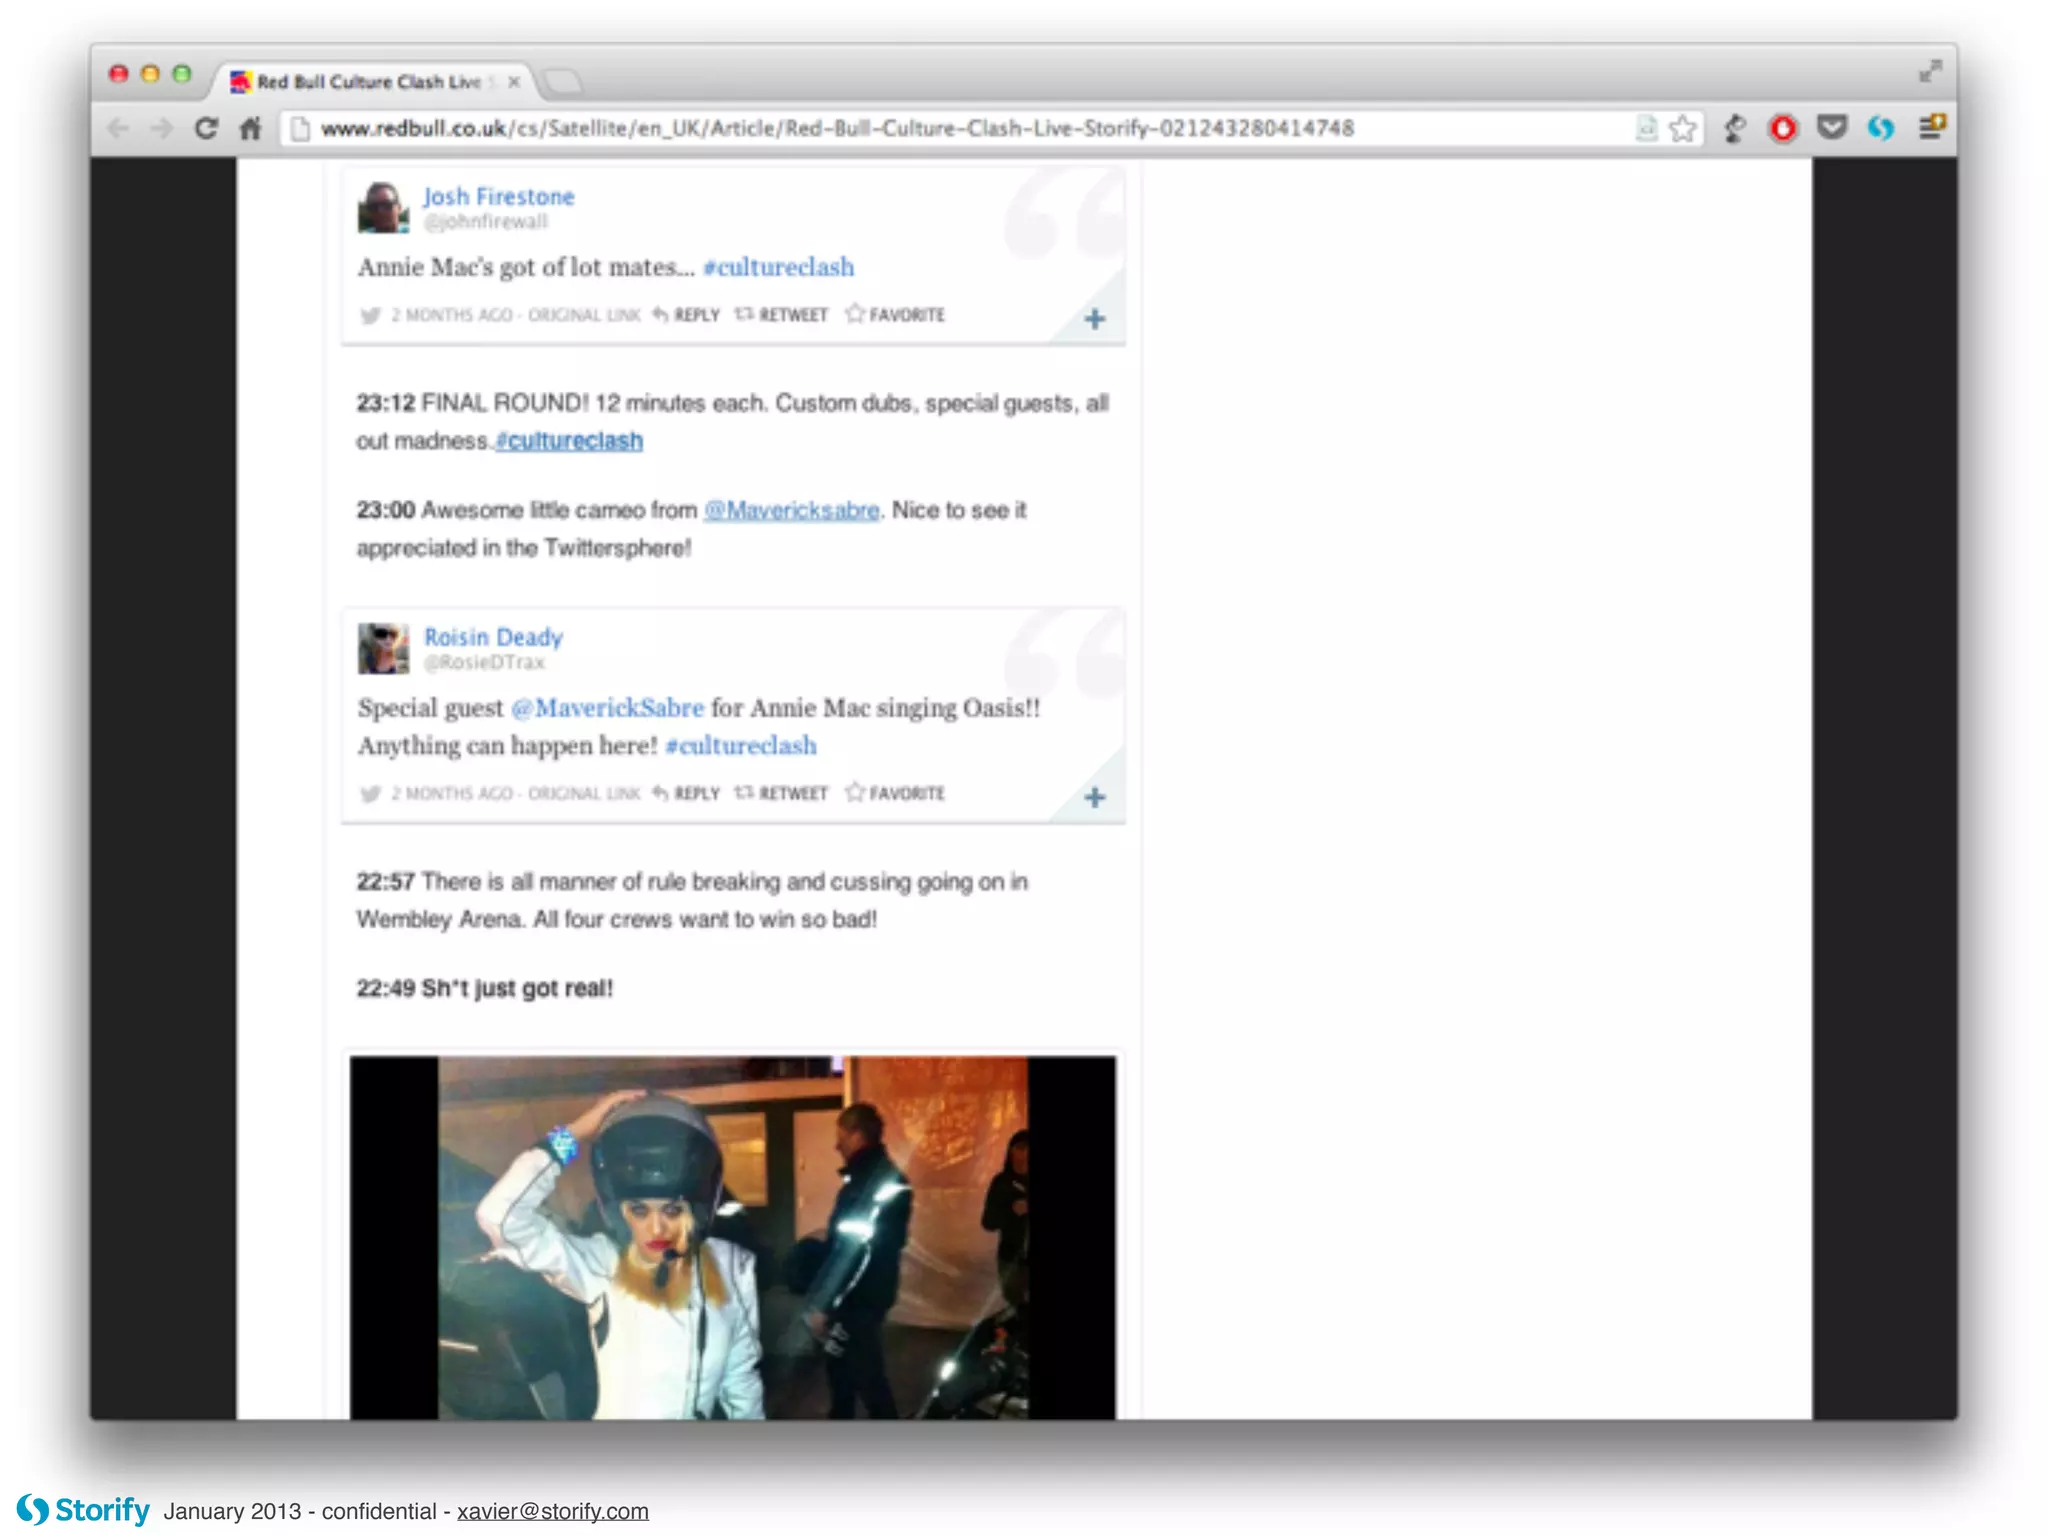Open a new browser tab
The height and width of the screenshot is (1536, 2048).
(x=563, y=82)
